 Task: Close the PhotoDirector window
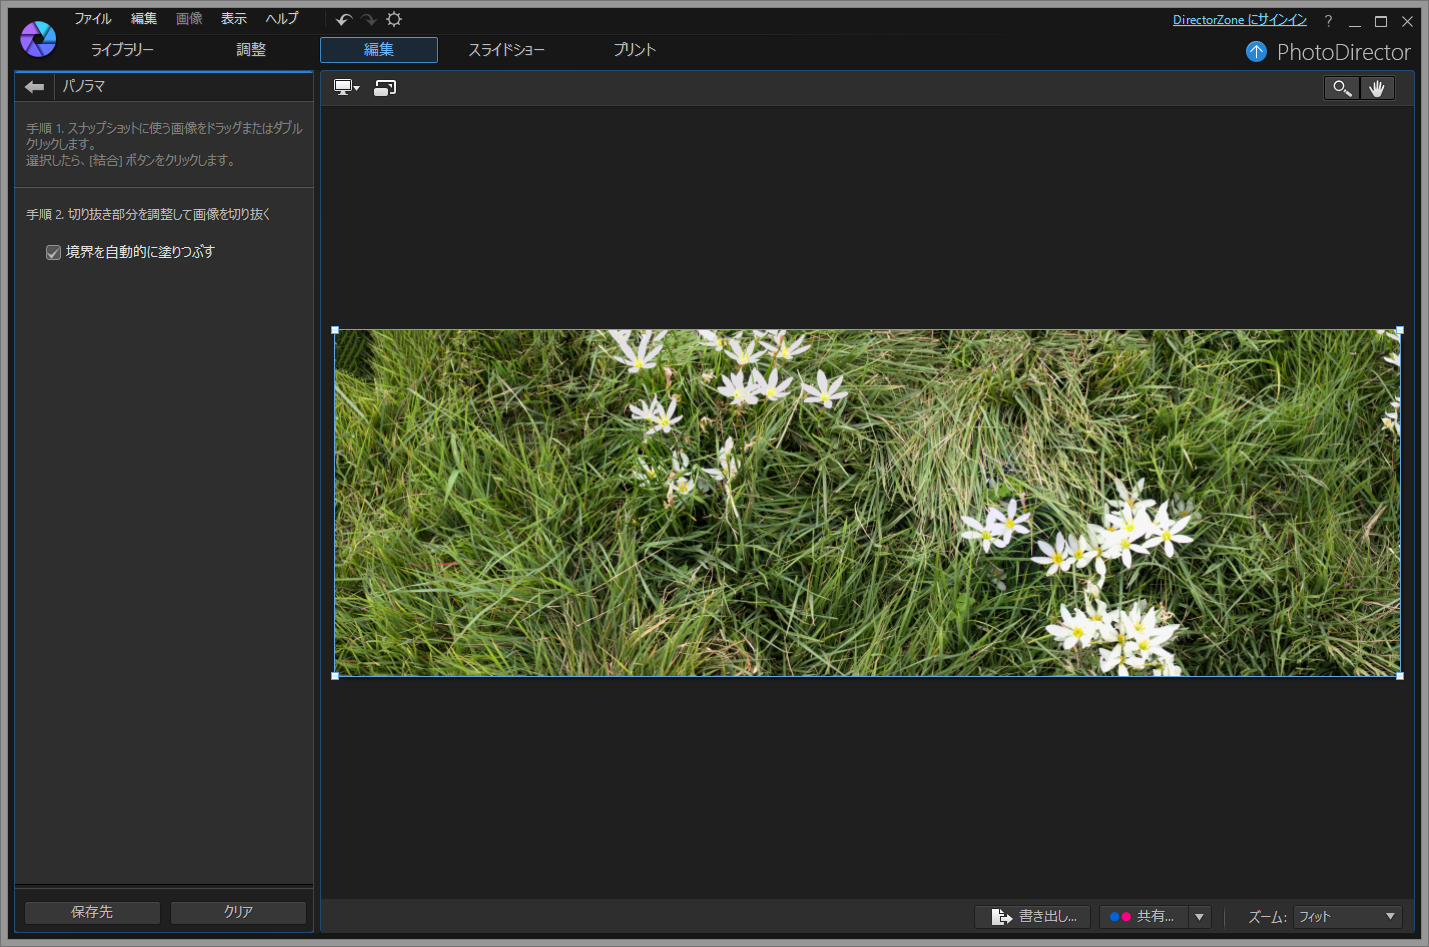click(1407, 21)
